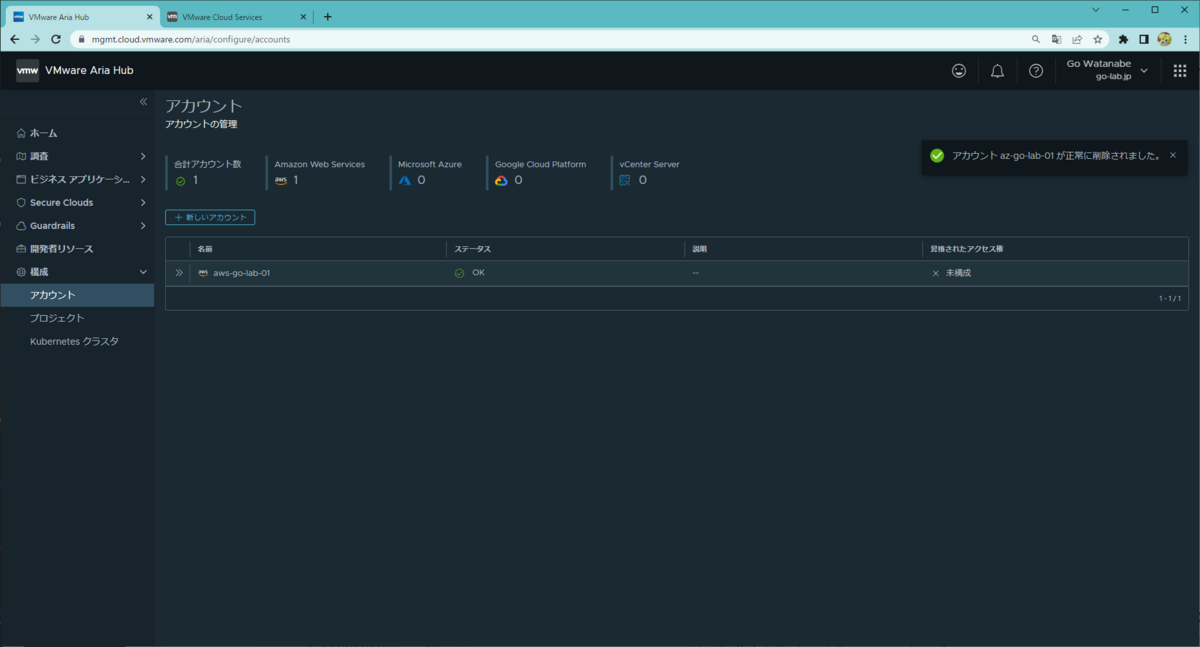Toggle the browser side panel
Screen dimensions: 1200x647
click(1144, 39)
